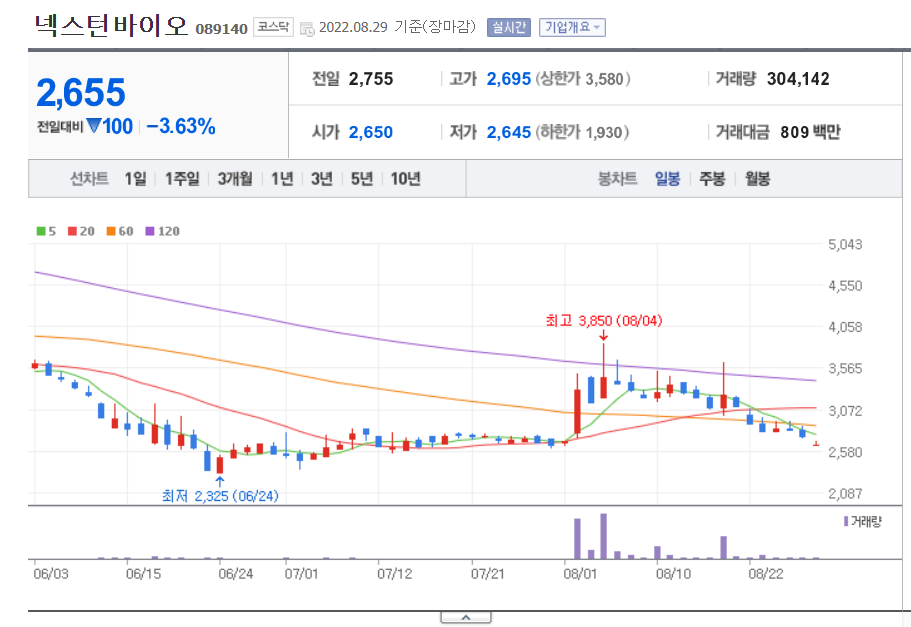Switch to the 월봉 candlestick chart
The image size is (911, 627).
pos(758,179)
